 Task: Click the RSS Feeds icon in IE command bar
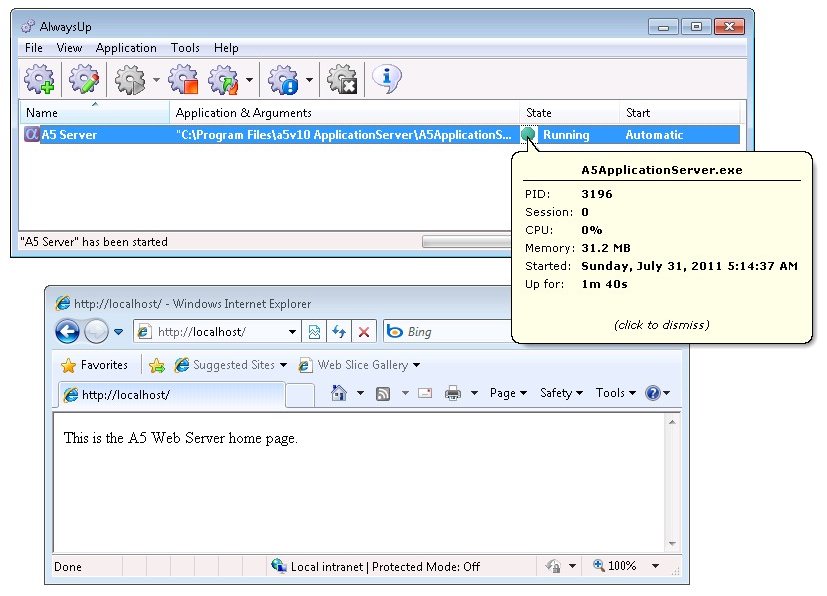tap(383, 393)
